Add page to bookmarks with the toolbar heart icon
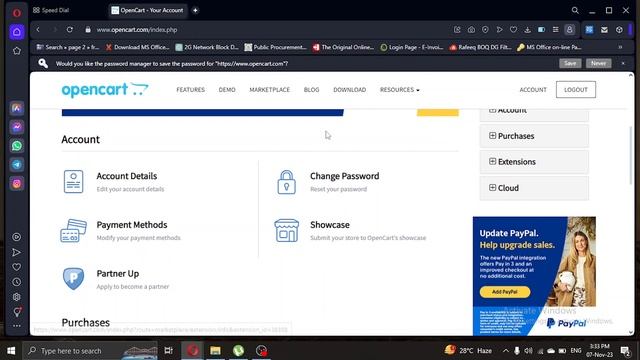640x360 pixels. pos(513,29)
